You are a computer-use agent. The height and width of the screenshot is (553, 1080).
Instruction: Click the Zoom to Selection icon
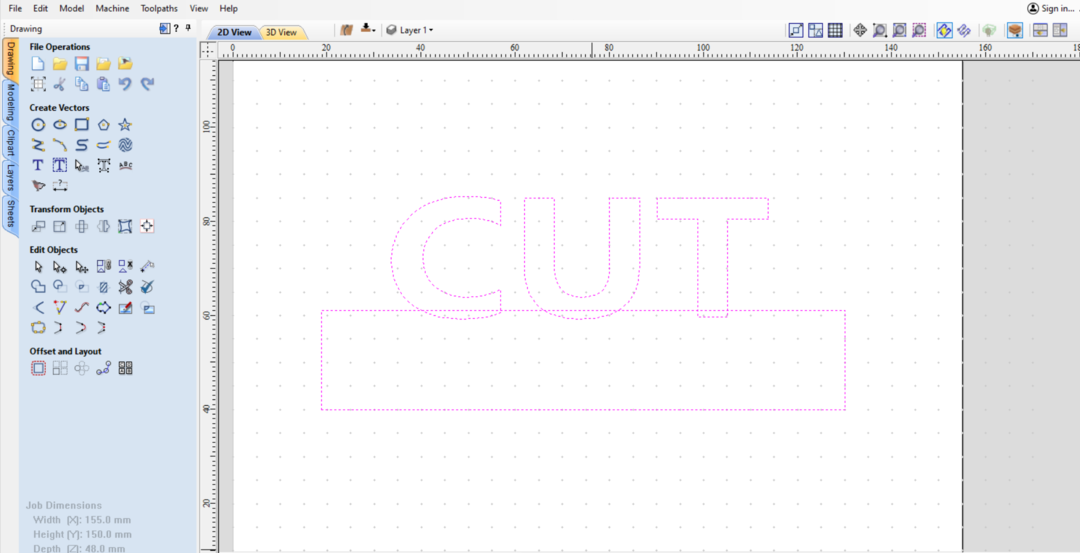[x=919, y=31]
